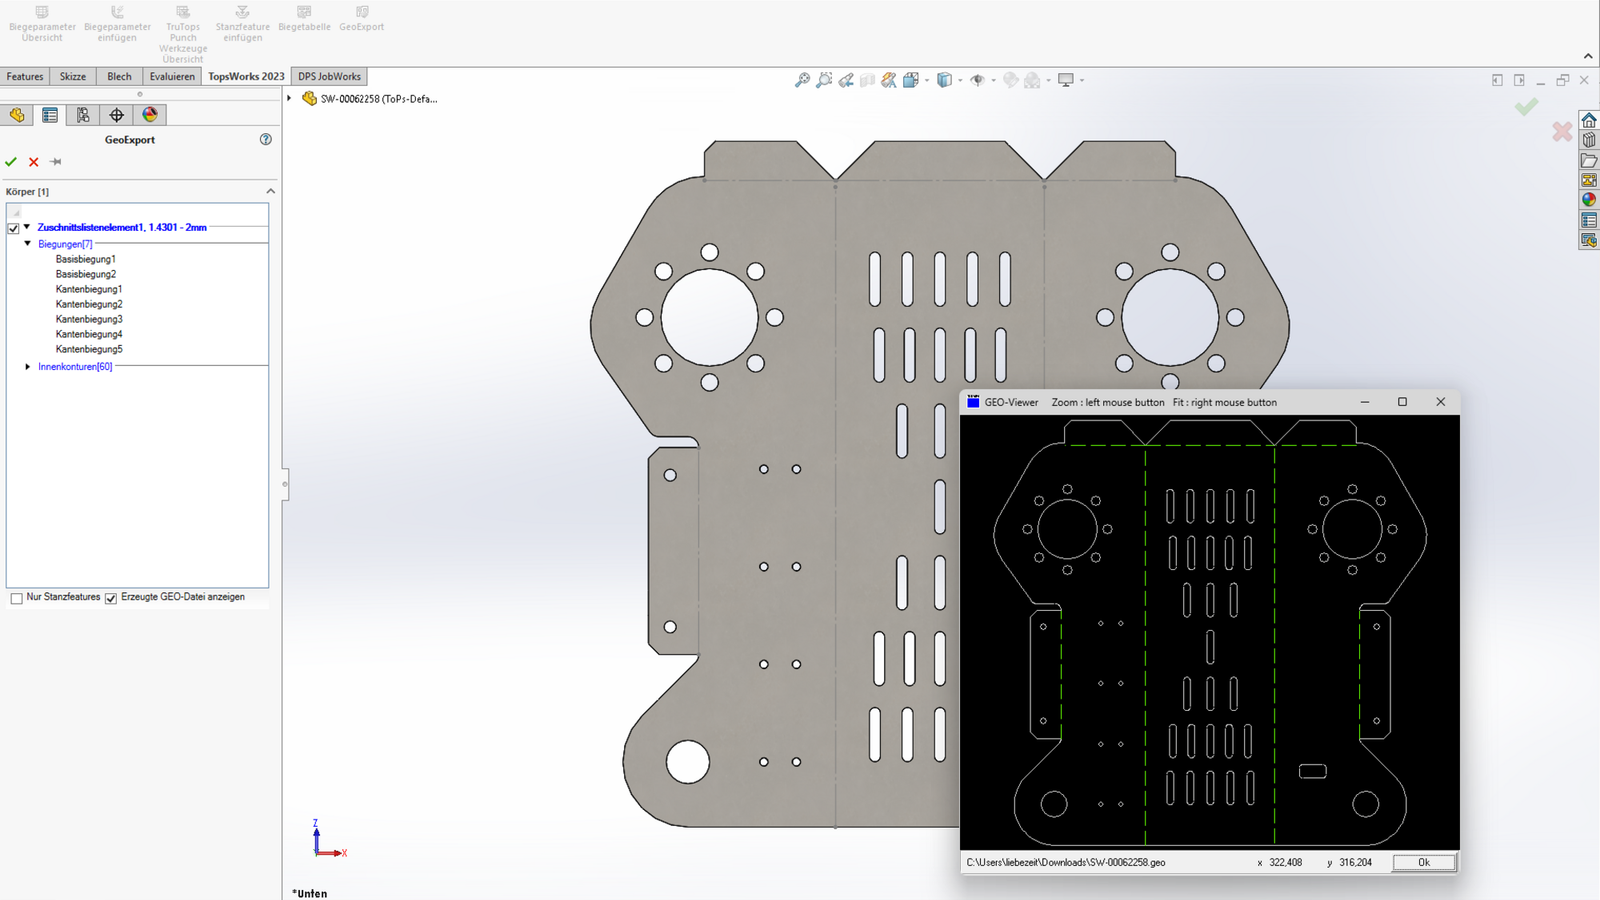Image resolution: width=1600 pixels, height=900 pixels.
Task: Click Ok in the GEO-Viewer window
Action: tap(1424, 862)
